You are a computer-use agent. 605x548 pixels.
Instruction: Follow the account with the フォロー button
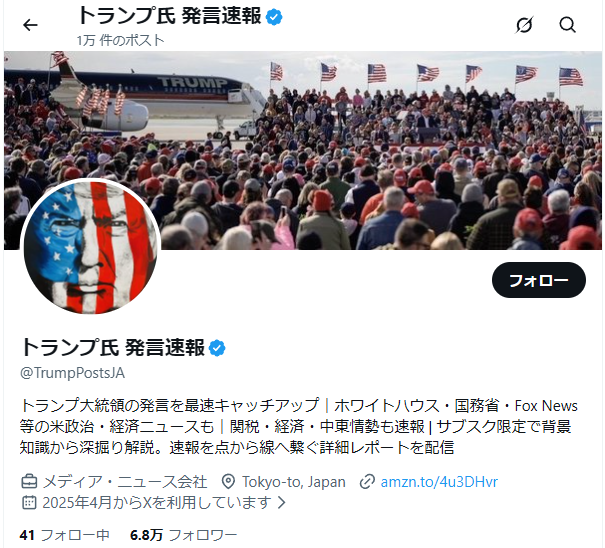(x=539, y=280)
